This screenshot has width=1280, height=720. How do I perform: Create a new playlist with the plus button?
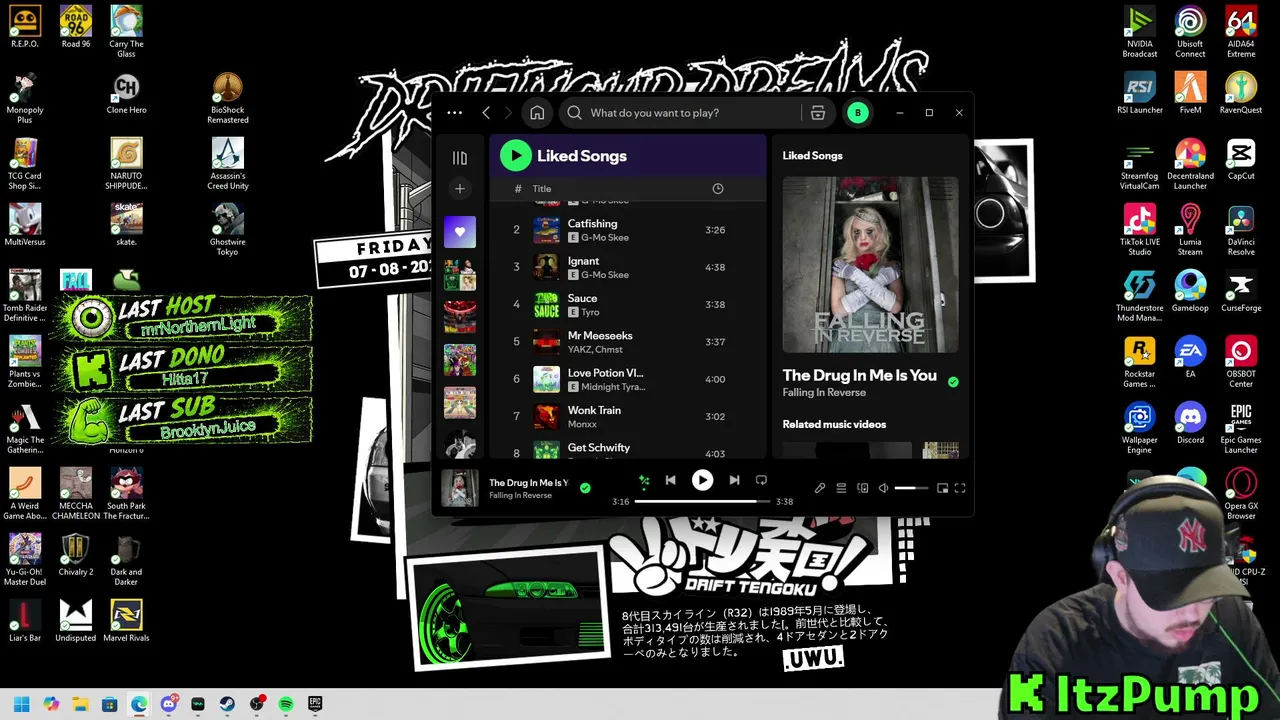click(460, 189)
